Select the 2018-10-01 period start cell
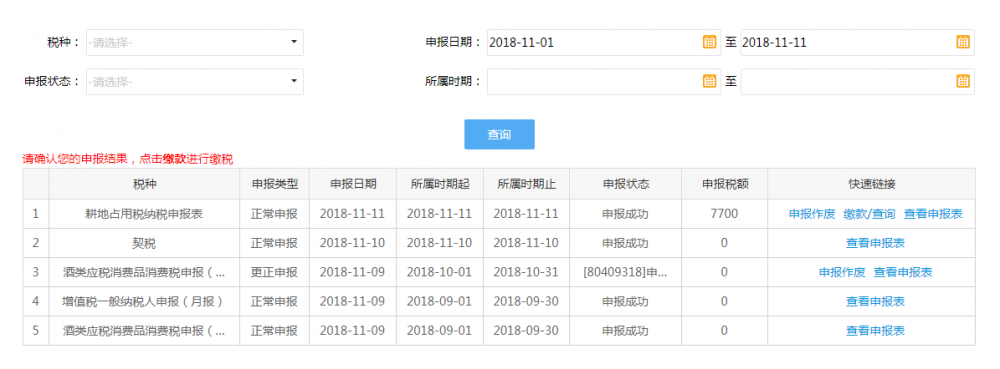This screenshot has width=1000, height=369. coord(439,272)
